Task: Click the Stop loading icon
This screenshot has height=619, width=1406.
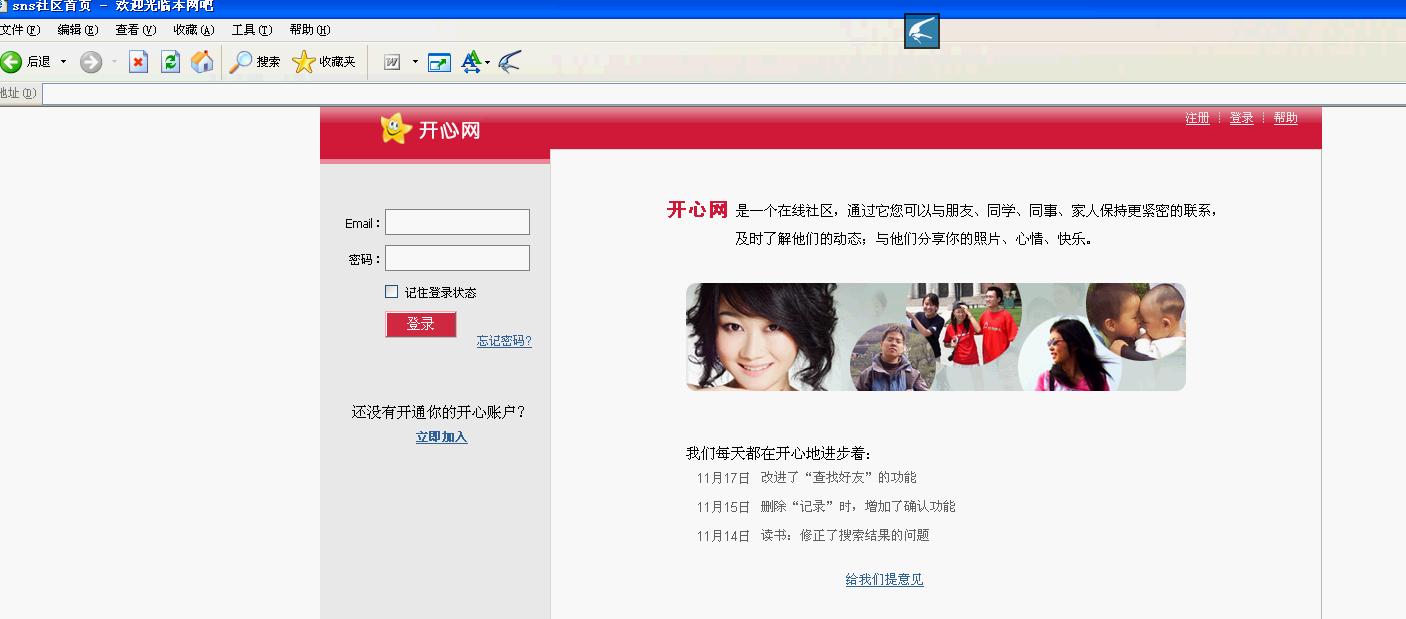Action: pos(139,62)
